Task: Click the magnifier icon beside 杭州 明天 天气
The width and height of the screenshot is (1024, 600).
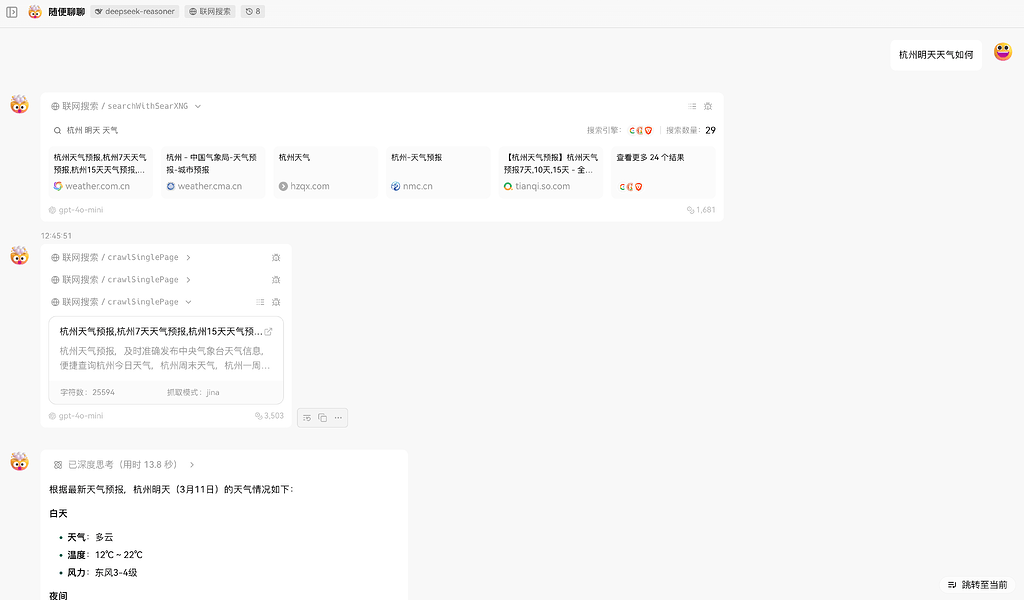Action: pyautogui.click(x=57, y=131)
